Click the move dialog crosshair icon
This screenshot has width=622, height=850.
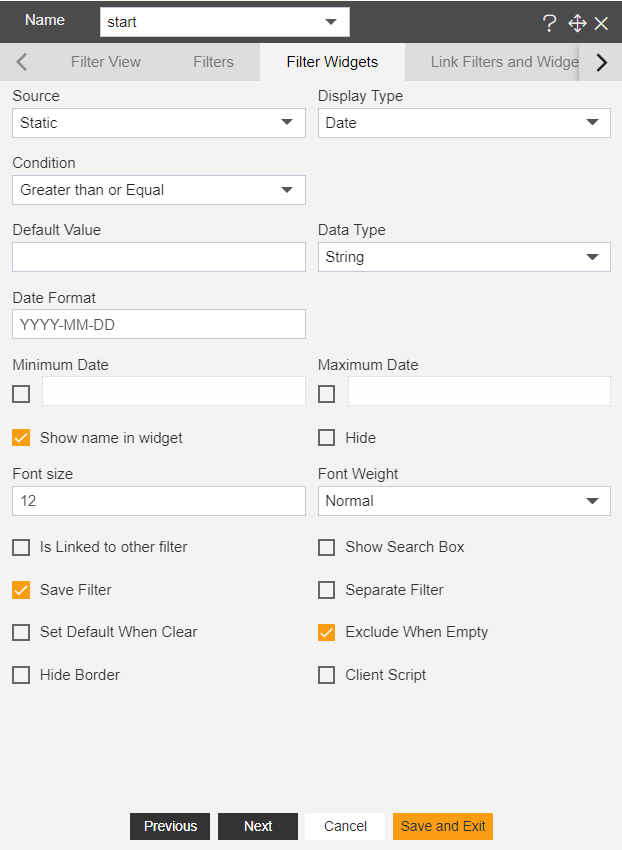click(x=577, y=23)
